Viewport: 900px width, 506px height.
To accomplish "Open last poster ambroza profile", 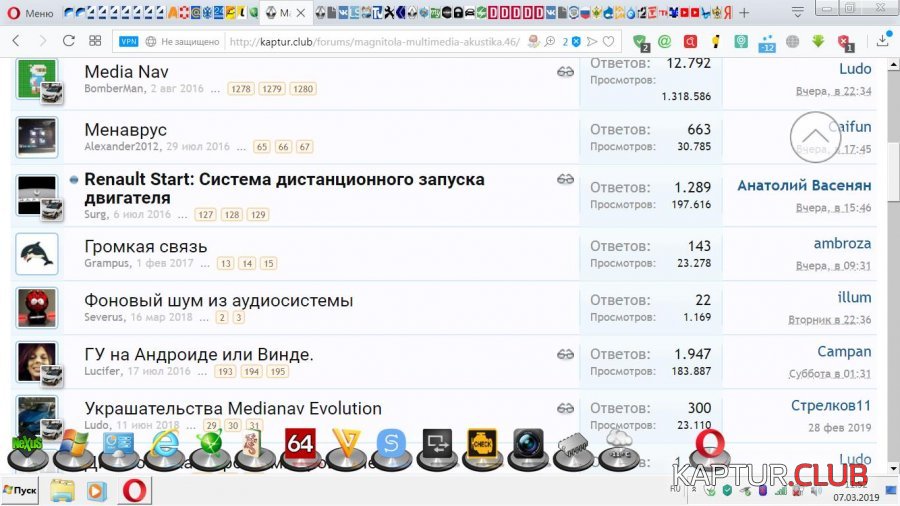I will tap(842, 244).
